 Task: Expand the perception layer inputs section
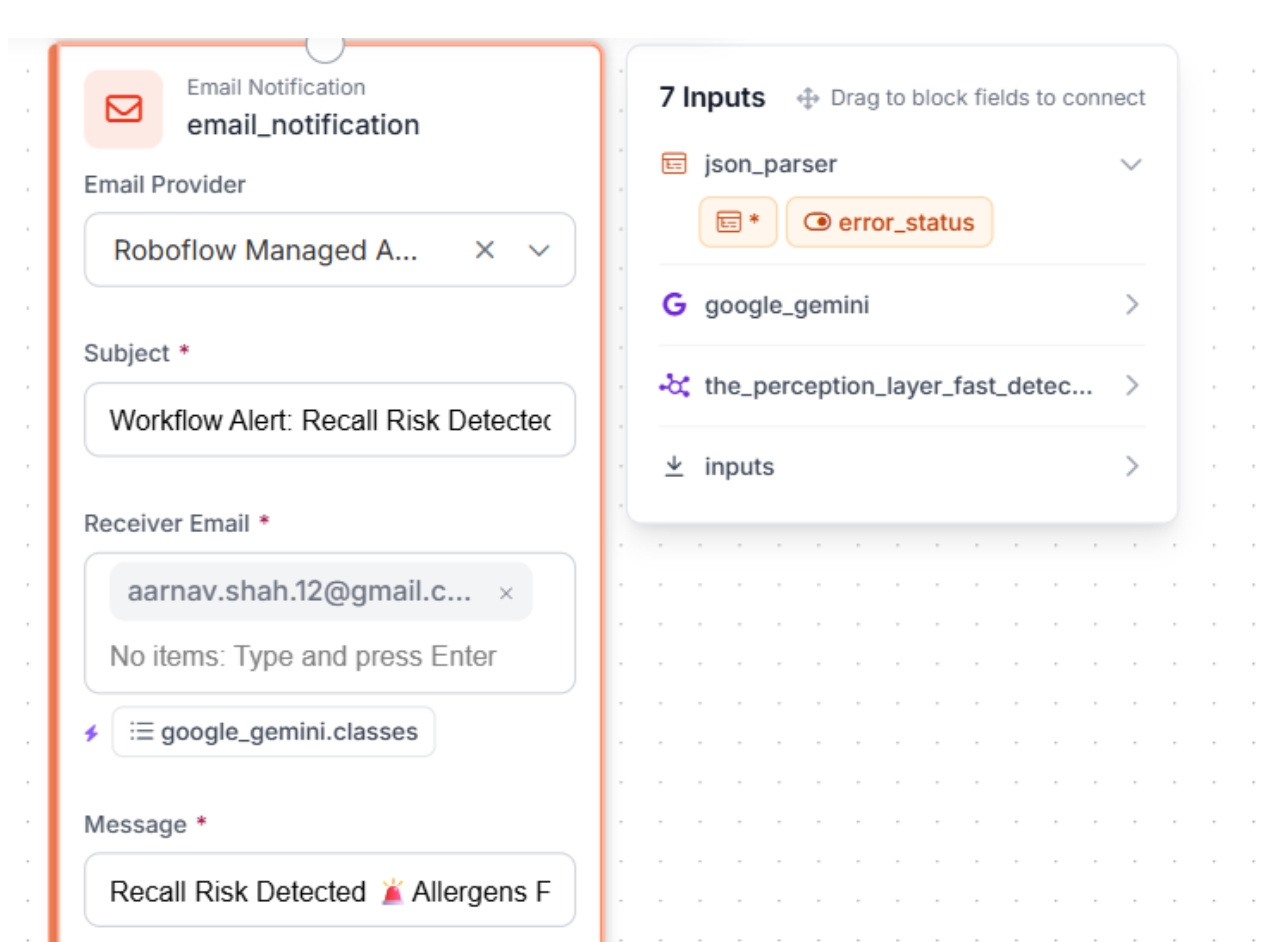[1131, 386]
